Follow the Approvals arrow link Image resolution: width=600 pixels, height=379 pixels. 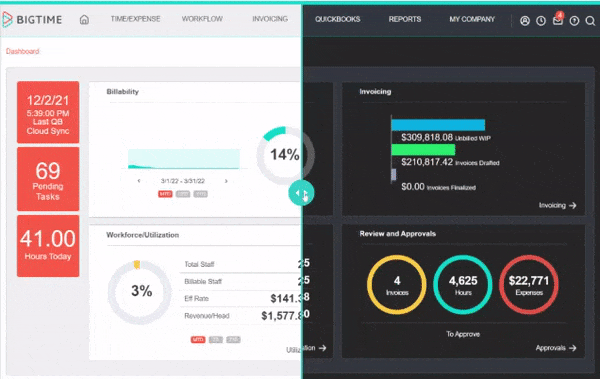tap(556, 348)
